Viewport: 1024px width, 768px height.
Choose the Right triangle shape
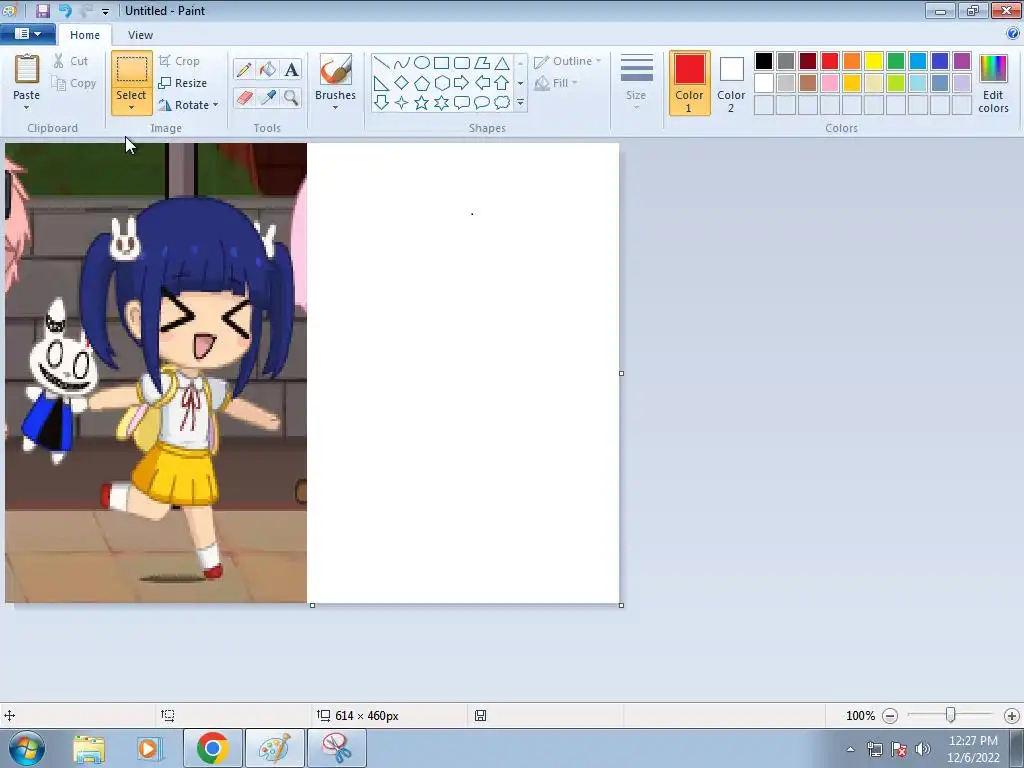click(x=381, y=83)
